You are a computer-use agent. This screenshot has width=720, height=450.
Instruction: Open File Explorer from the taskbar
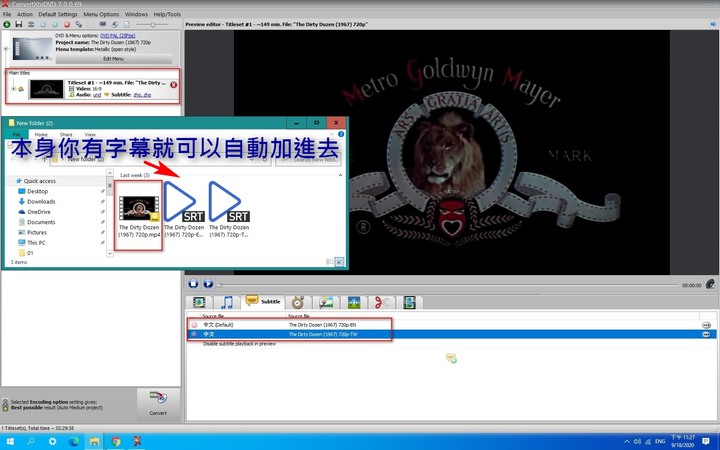coord(95,441)
